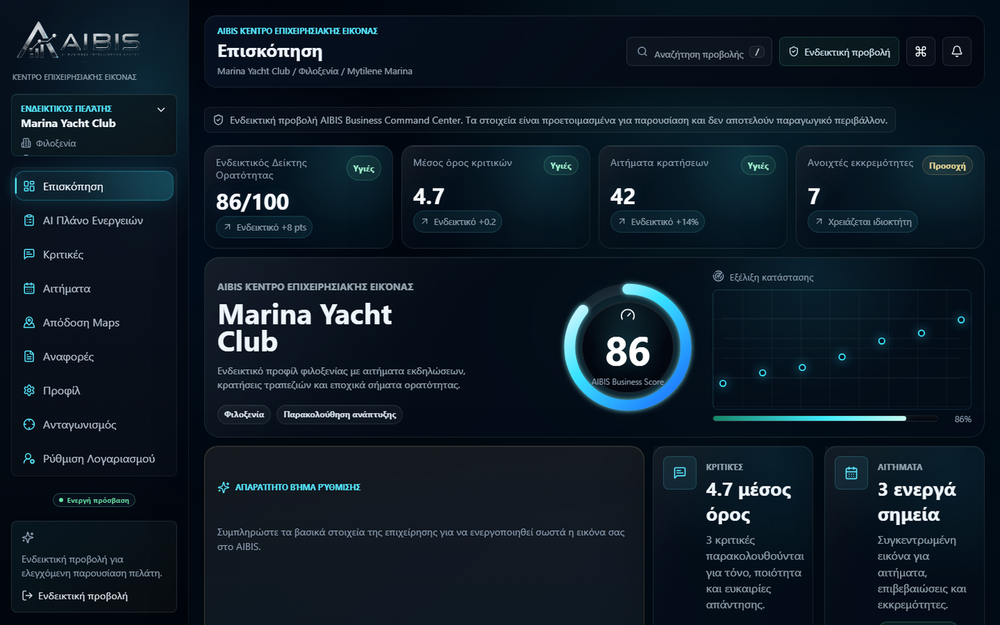
Task: Click the AIBIS logo
Action: [x=78, y=41]
